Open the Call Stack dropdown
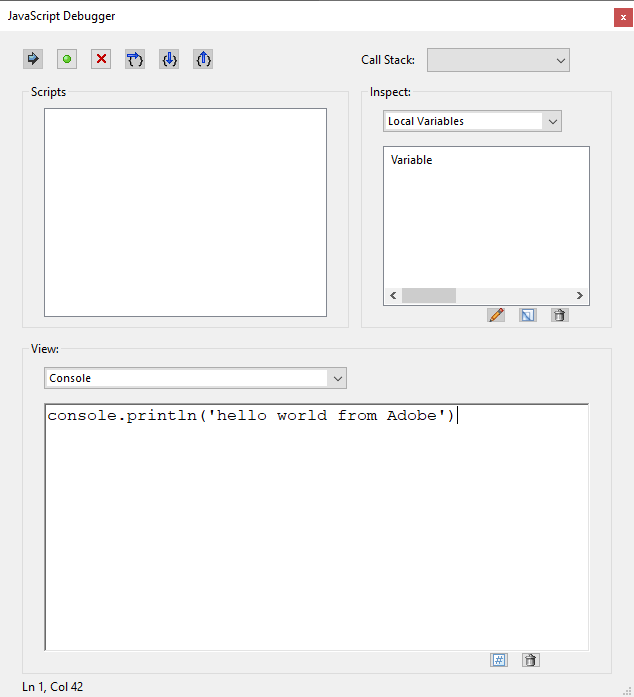634x697 pixels. 498,60
